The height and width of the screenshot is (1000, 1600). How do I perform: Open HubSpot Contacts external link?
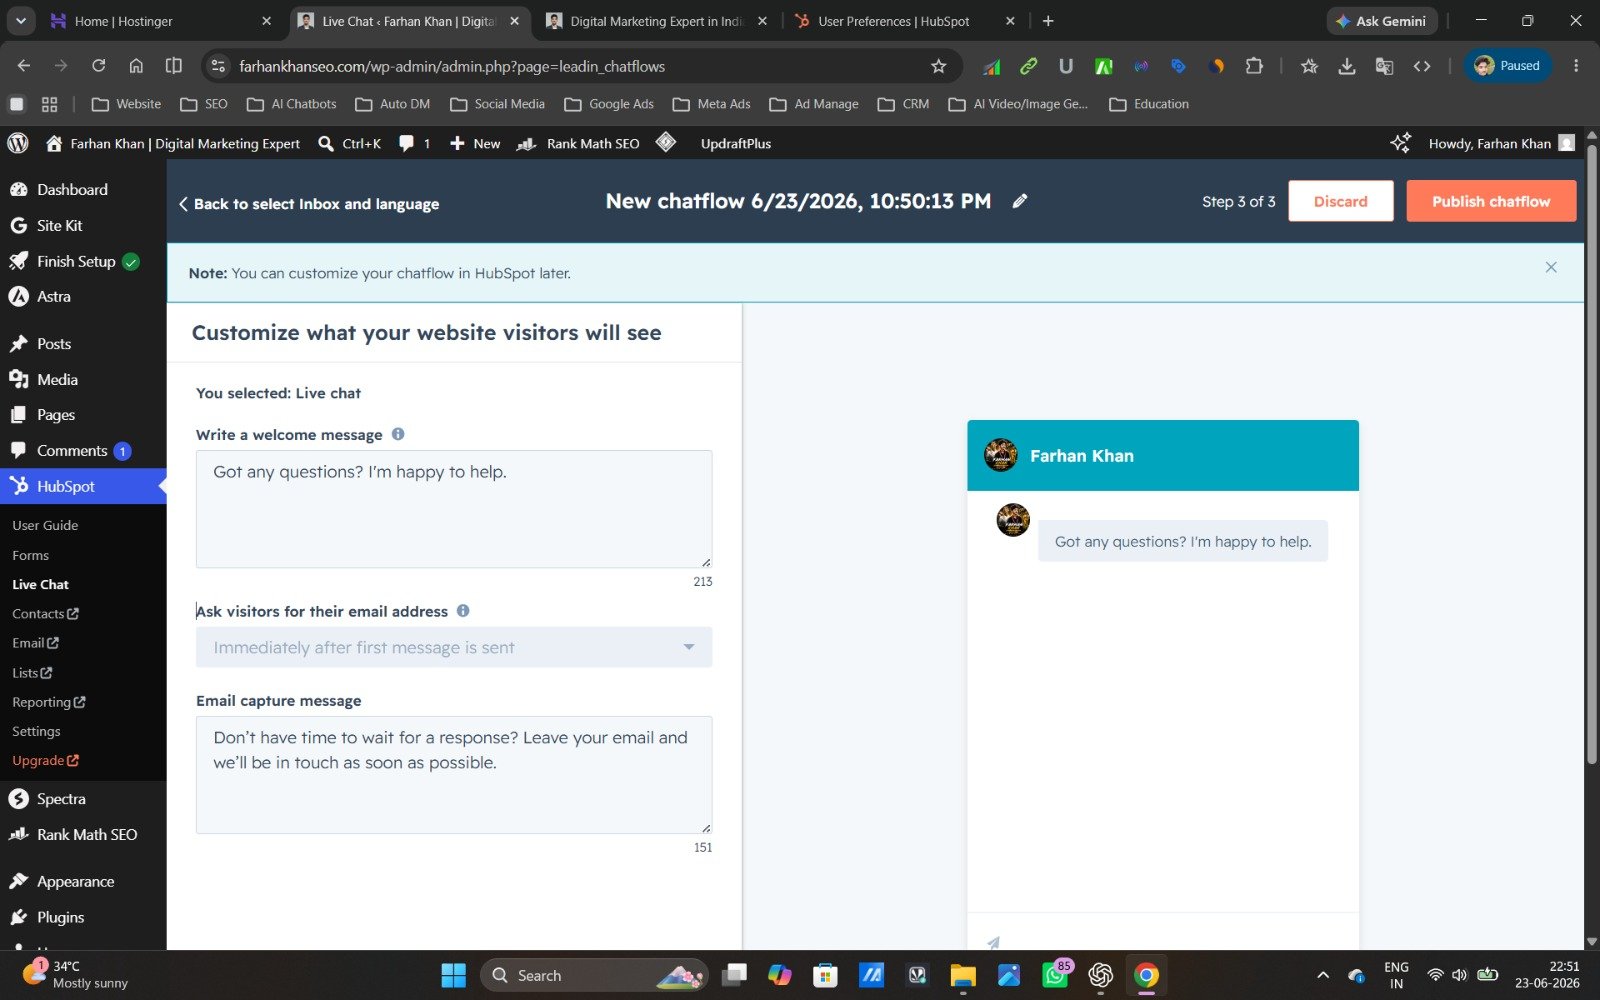45,614
